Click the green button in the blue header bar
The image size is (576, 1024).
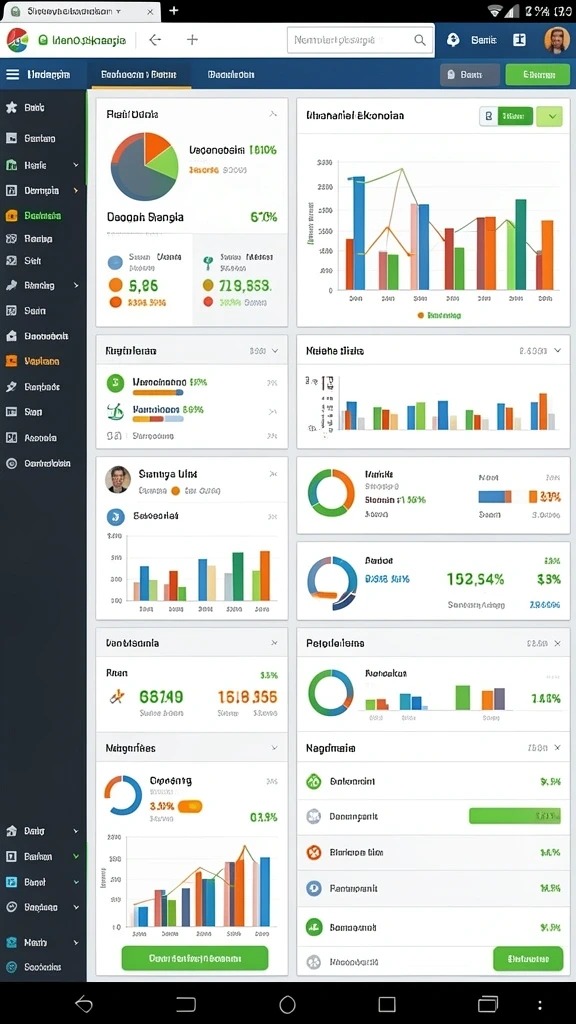tap(537, 74)
